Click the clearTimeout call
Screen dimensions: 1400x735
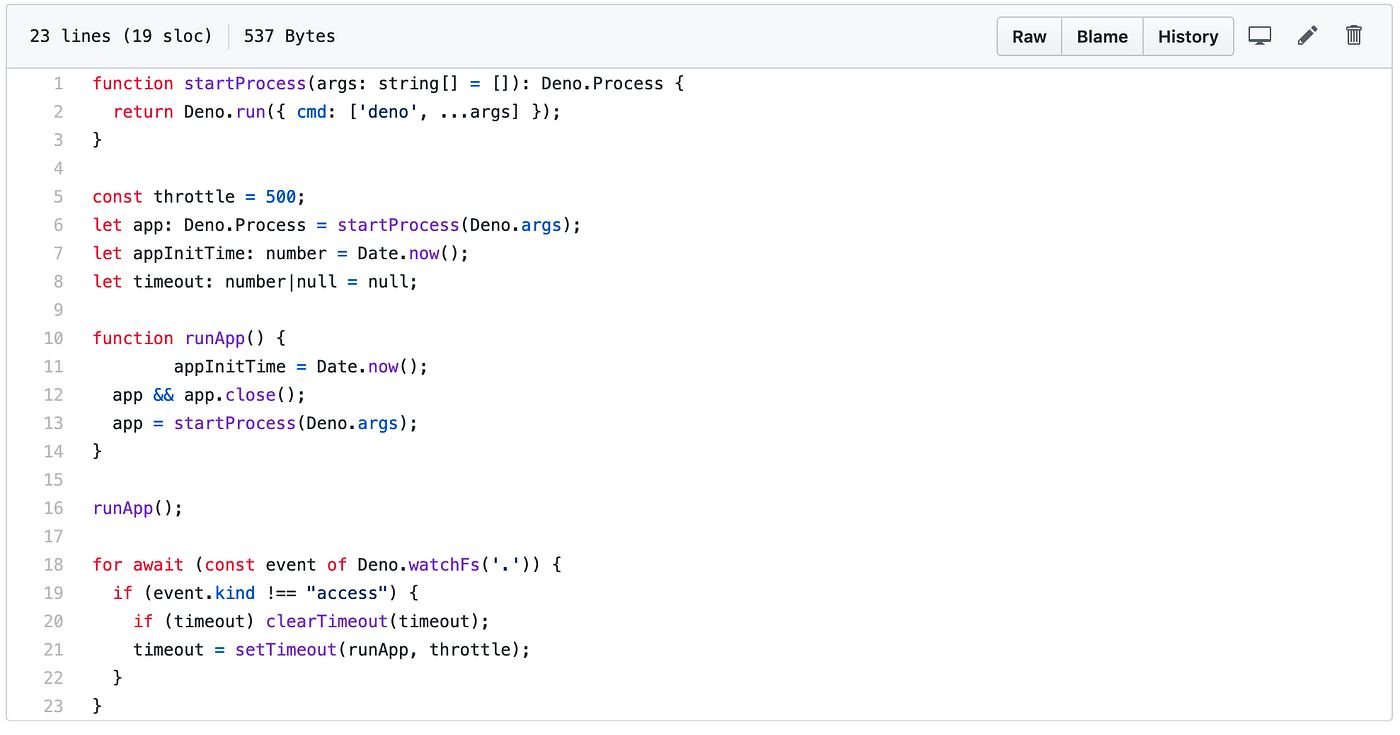[326, 621]
